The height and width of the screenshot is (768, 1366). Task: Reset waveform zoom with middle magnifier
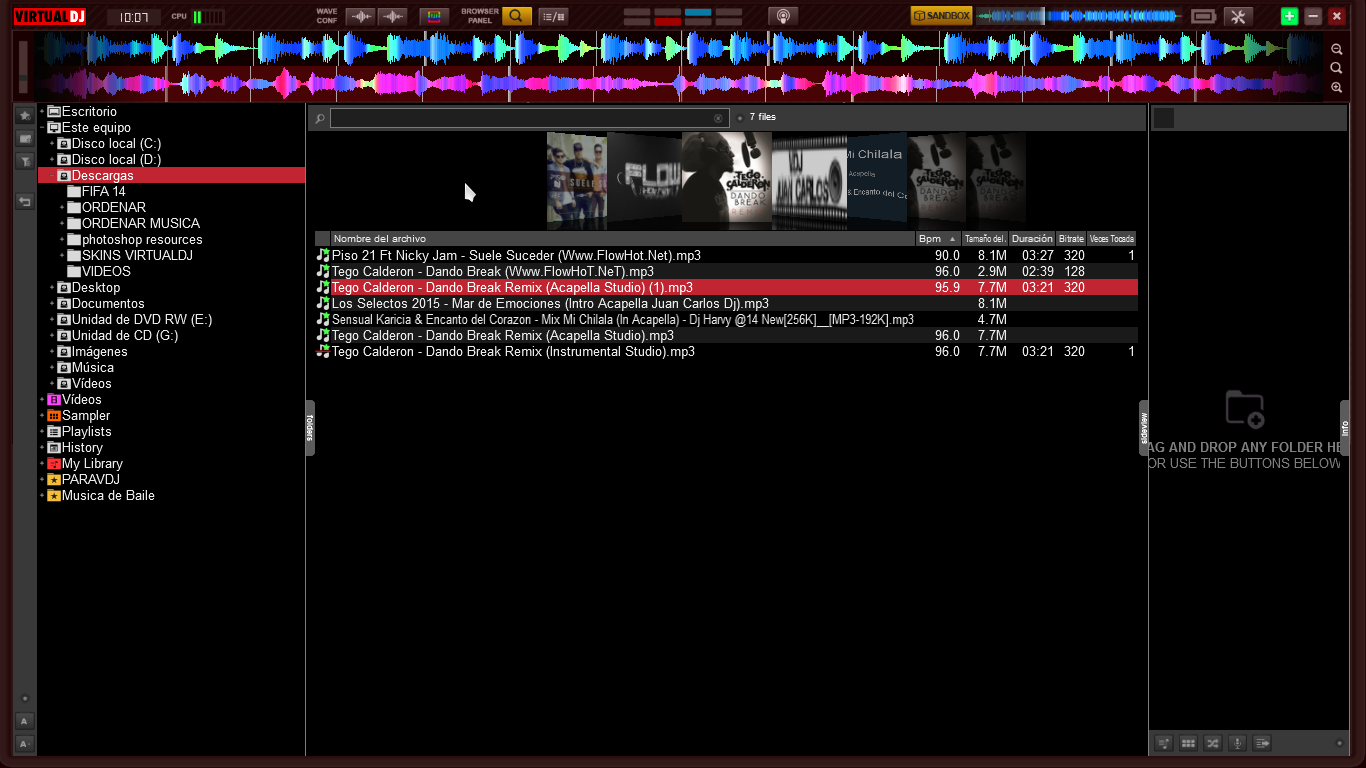point(1337,68)
